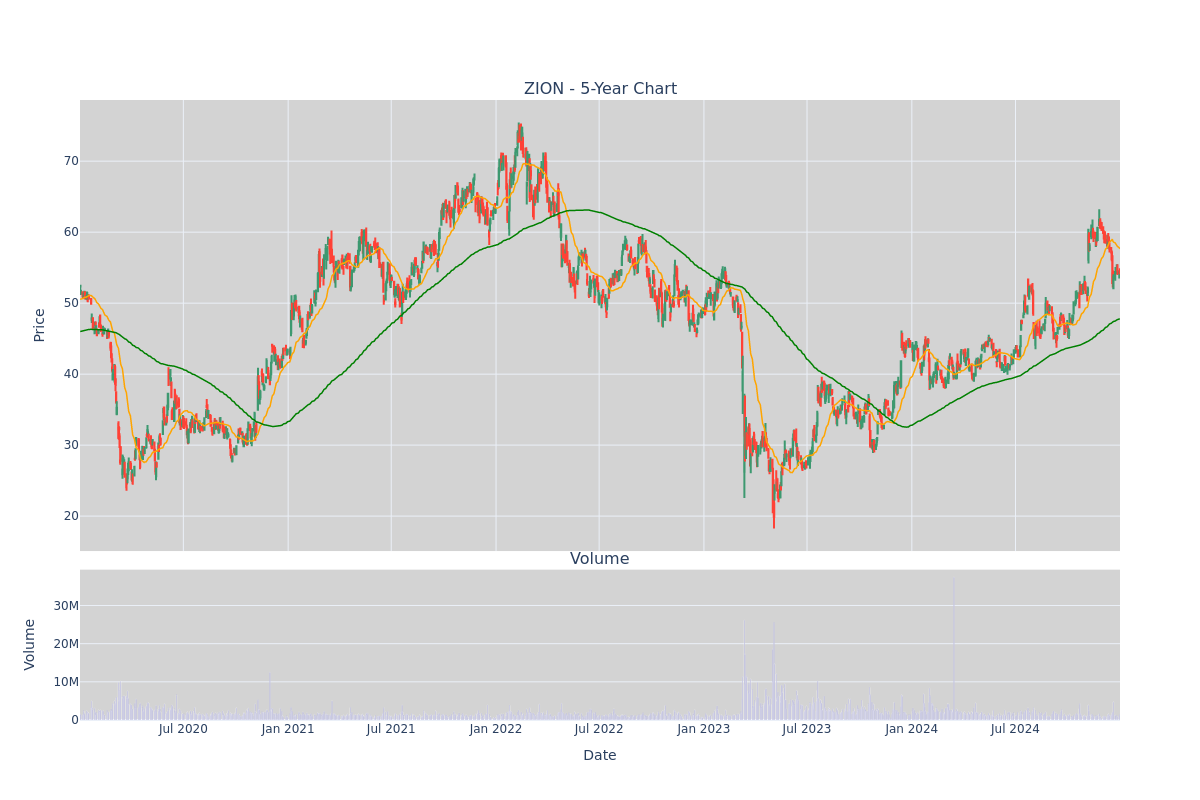Image resolution: width=1200 pixels, height=800 pixels.
Task: Click the Volume subplot title
Action: 600,559
